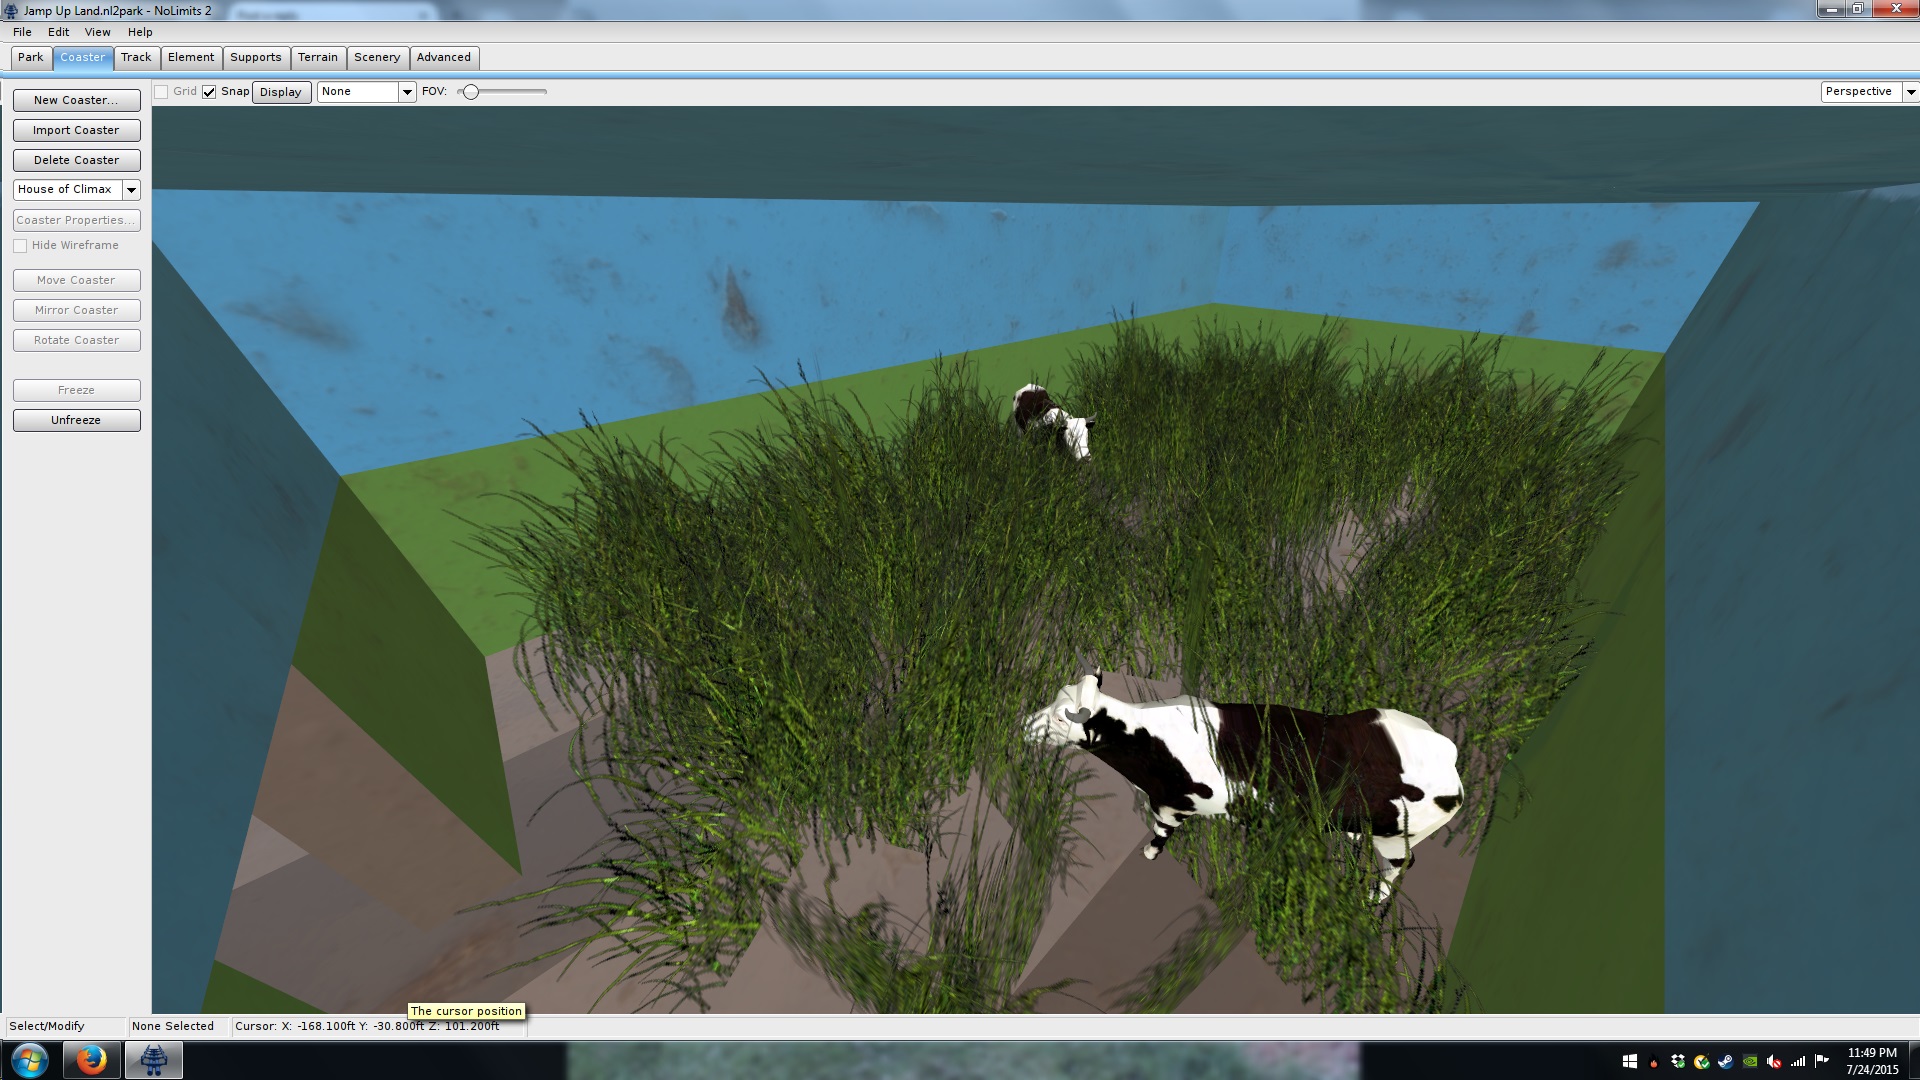Uncheck the Snap checkbox
The height and width of the screenshot is (1080, 1920).
pos(209,92)
